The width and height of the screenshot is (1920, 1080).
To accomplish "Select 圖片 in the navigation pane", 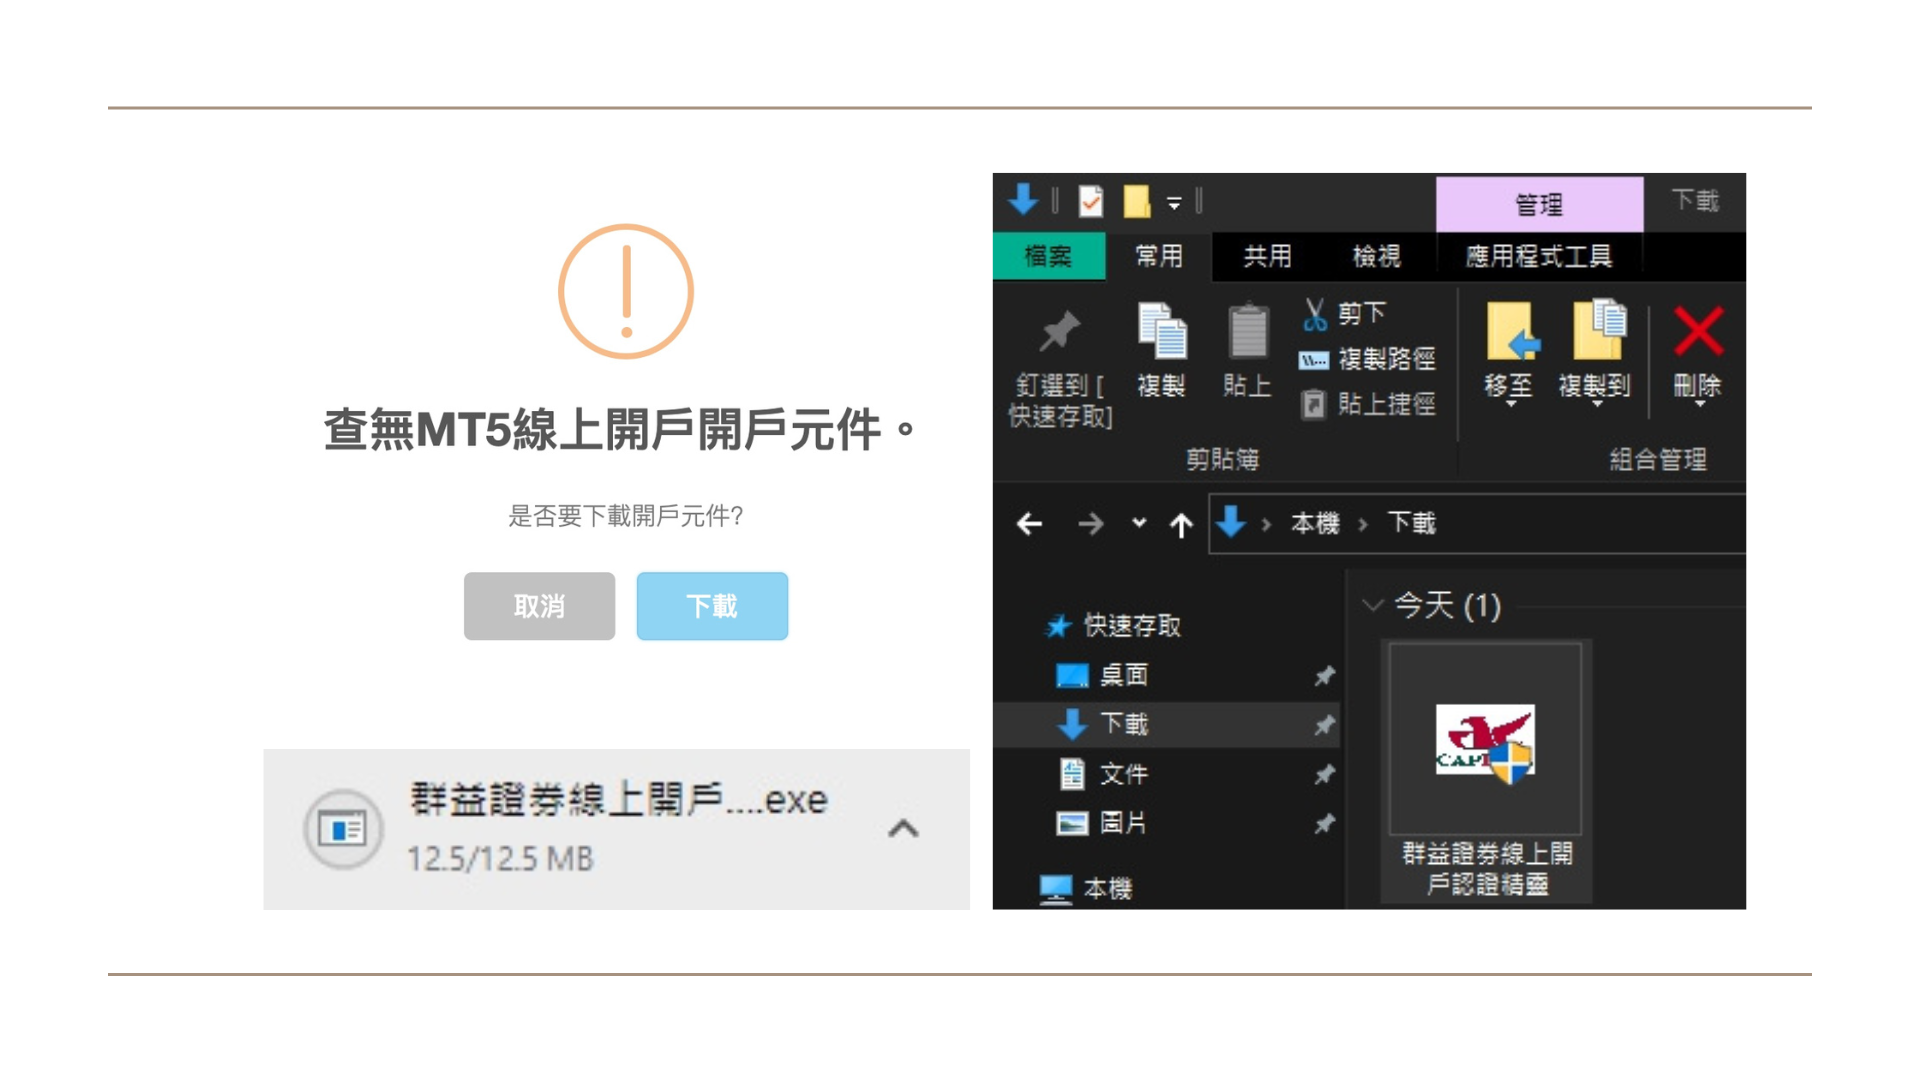I will [1123, 823].
